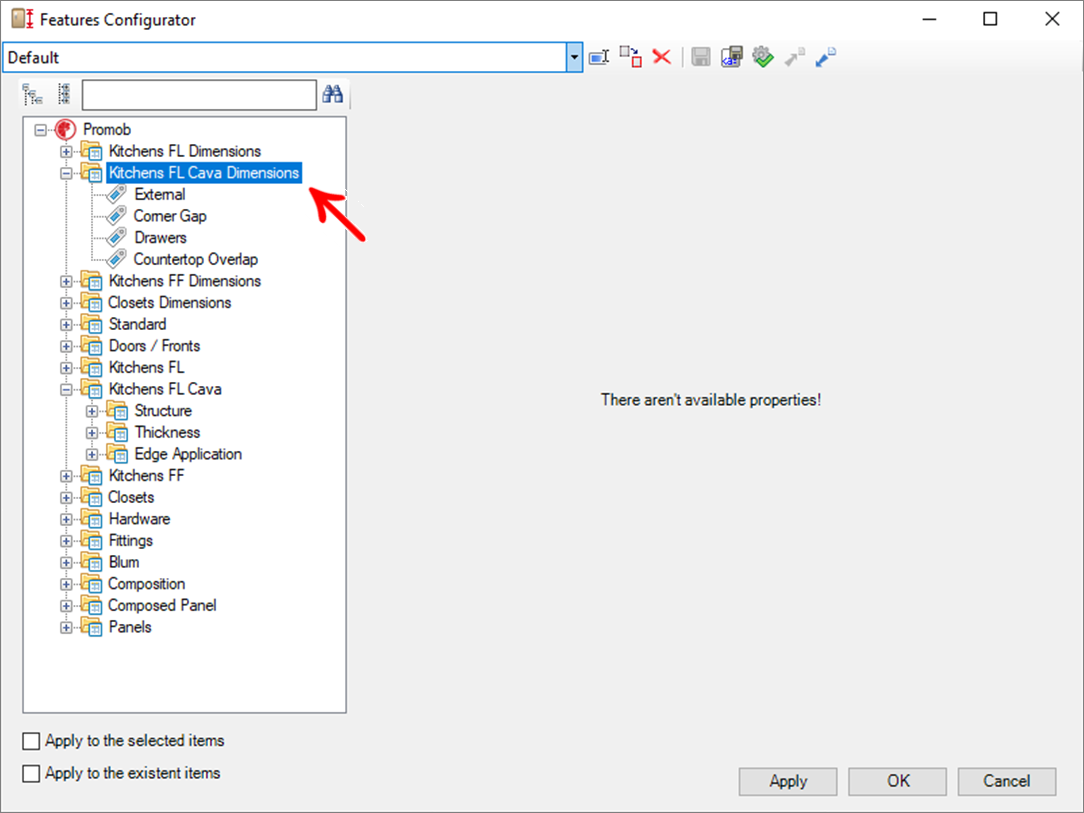Viewport: 1084px width, 813px height.
Task: Click the Cancel button
Action: 1007,781
